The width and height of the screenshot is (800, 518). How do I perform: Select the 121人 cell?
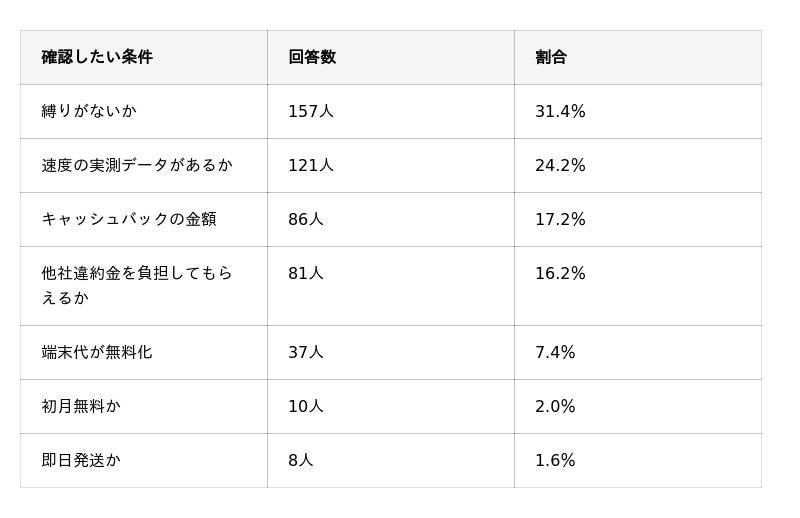pos(311,165)
